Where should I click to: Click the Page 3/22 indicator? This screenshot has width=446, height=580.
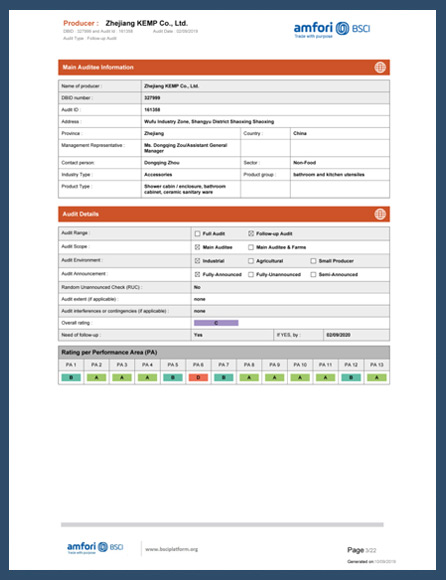(x=361, y=550)
